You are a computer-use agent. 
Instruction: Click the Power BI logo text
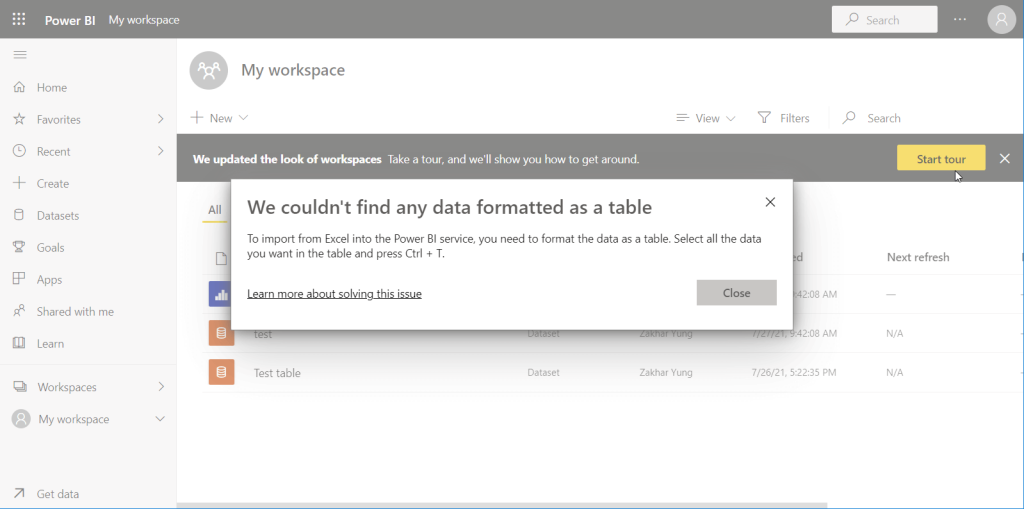click(x=70, y=20)
